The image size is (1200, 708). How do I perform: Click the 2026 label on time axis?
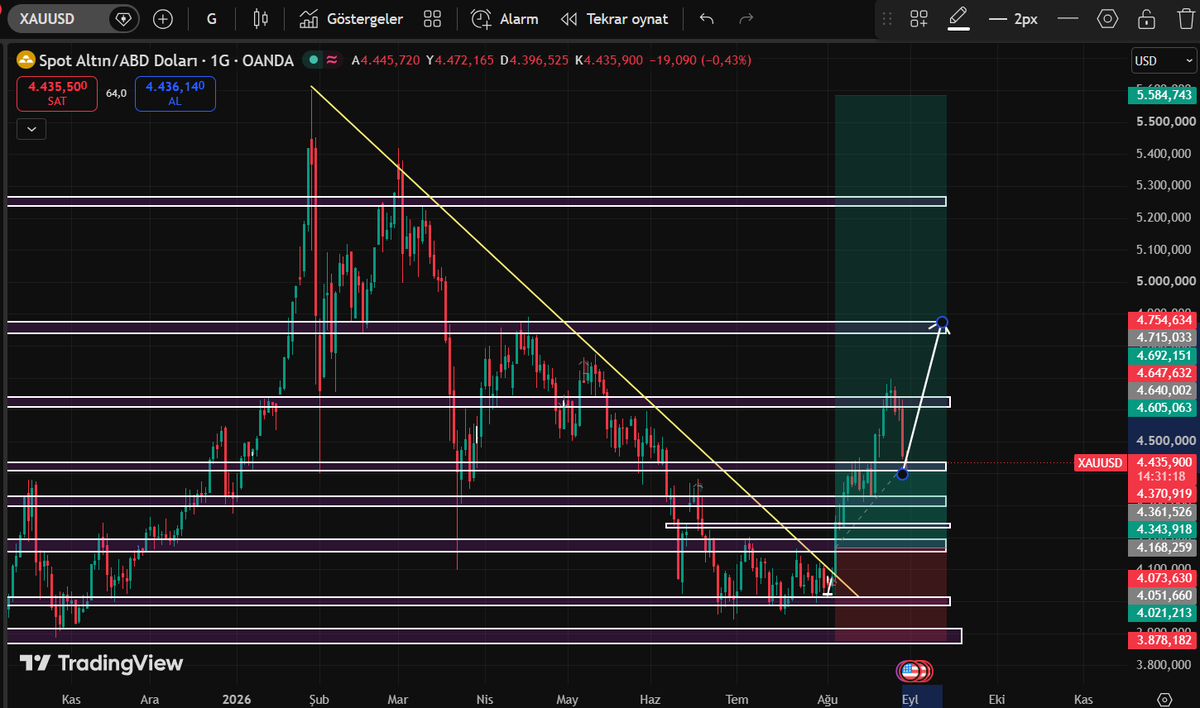(x=237, y=699)
